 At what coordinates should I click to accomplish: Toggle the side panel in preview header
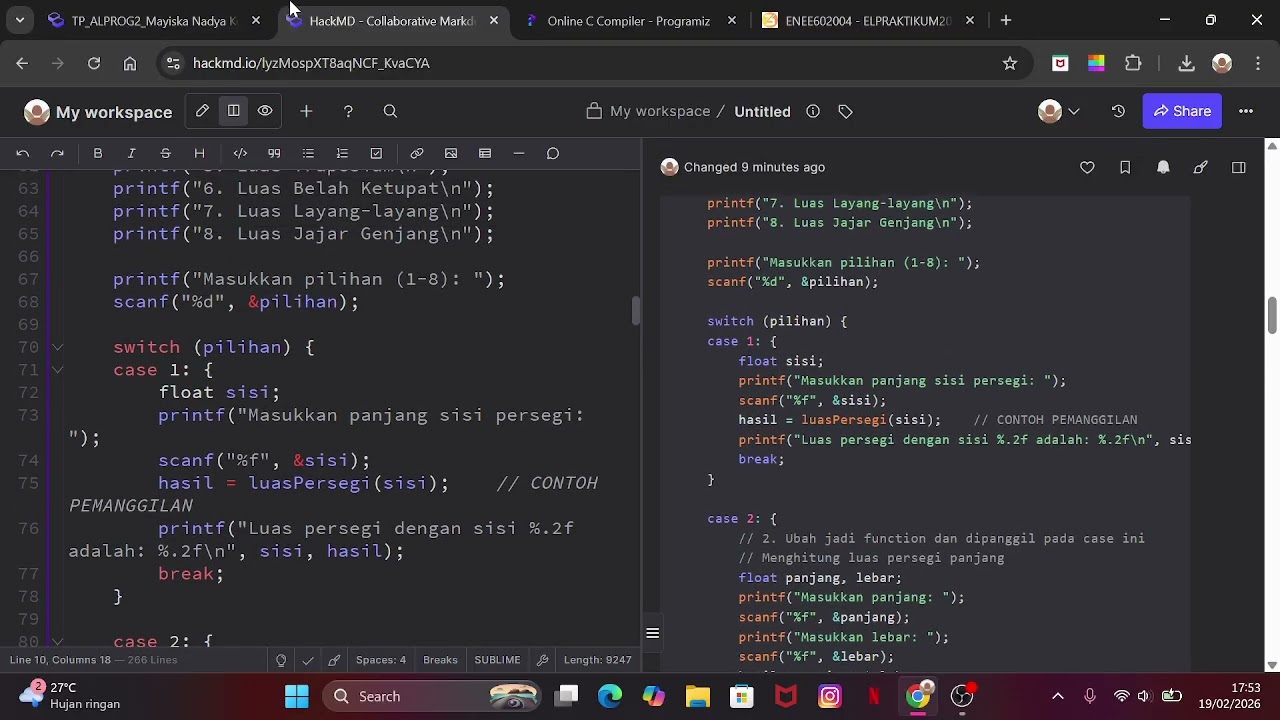[x=1239, y=167]
